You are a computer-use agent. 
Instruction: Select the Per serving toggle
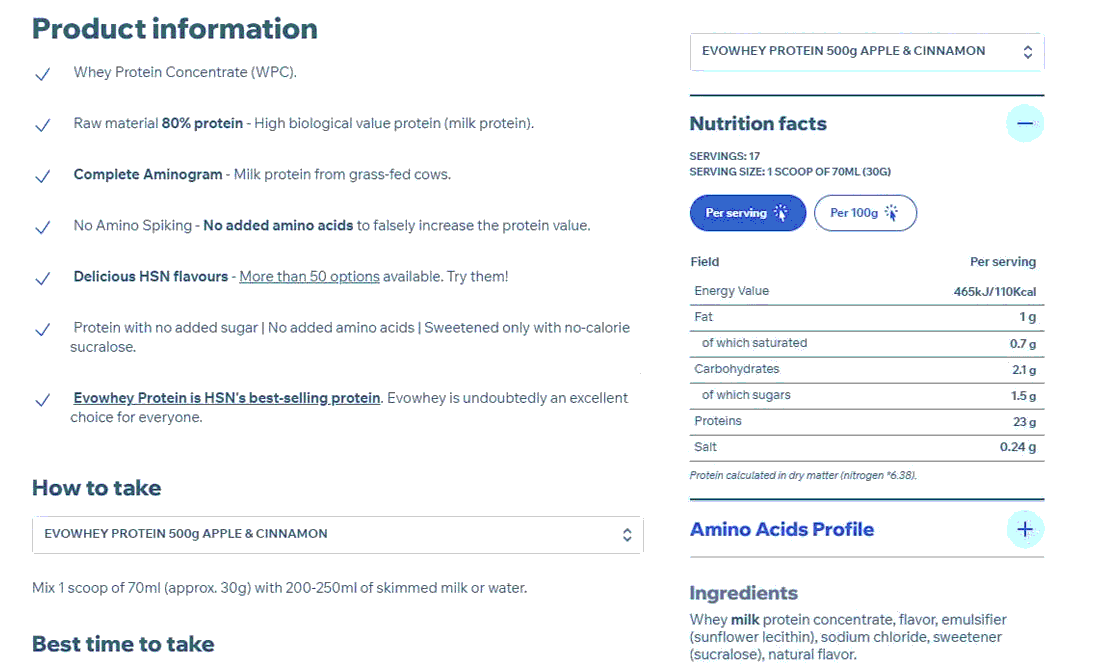(747, 213)
